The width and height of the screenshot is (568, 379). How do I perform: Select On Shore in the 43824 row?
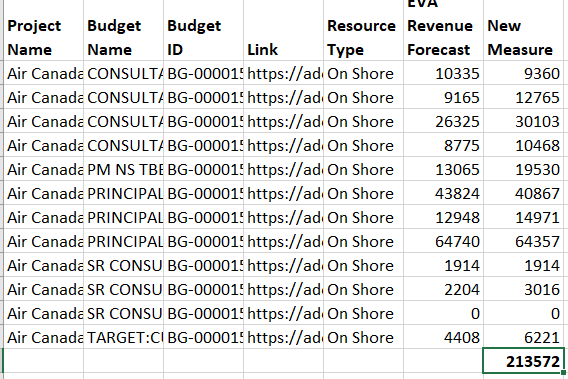point(364,193)
